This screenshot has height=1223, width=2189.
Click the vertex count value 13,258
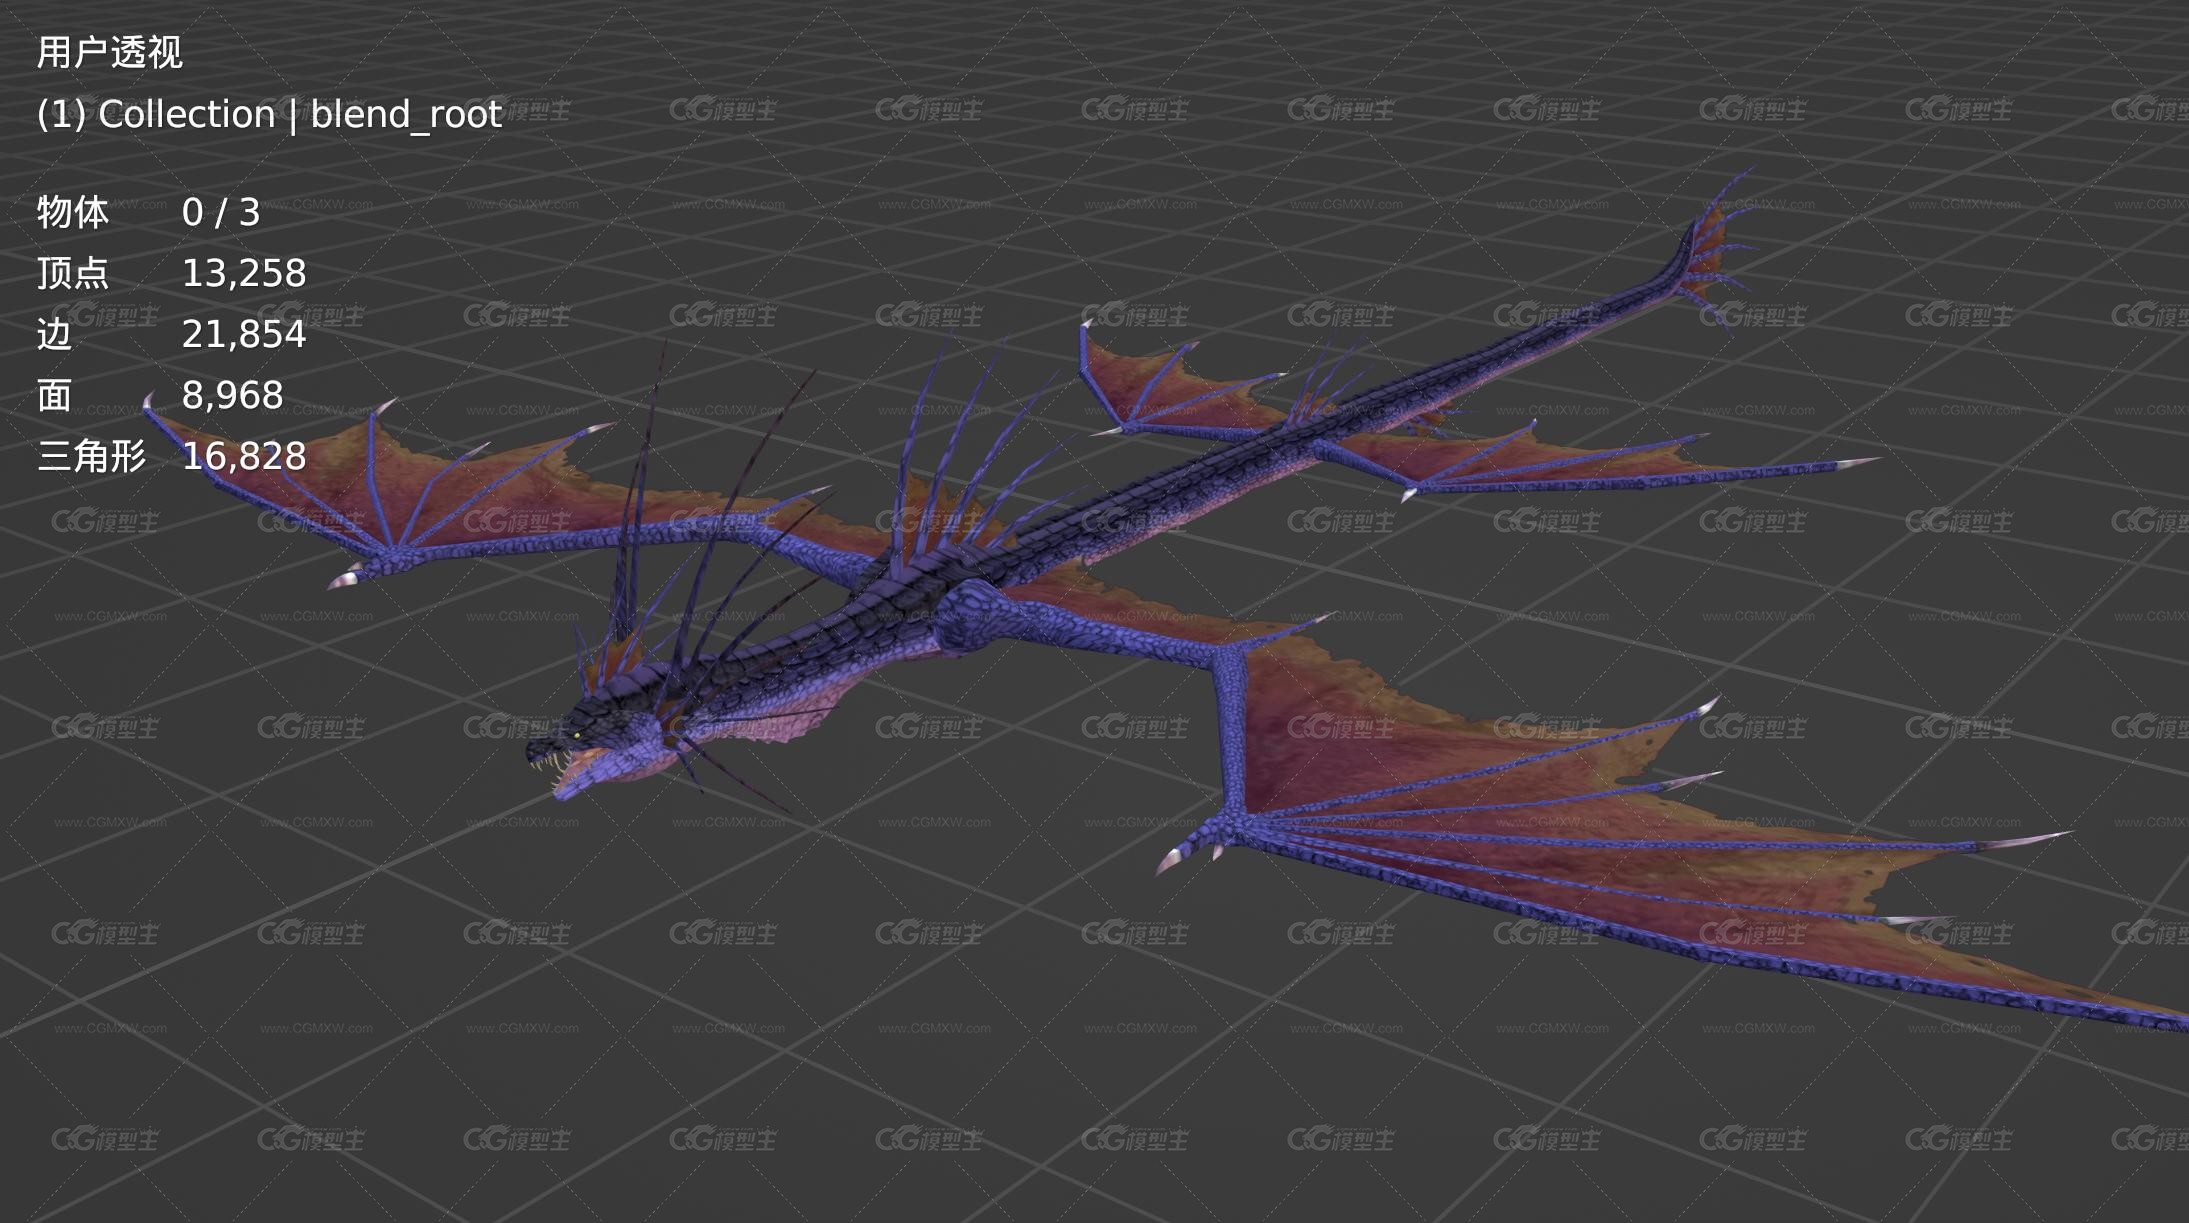click(x=244, y=273)
